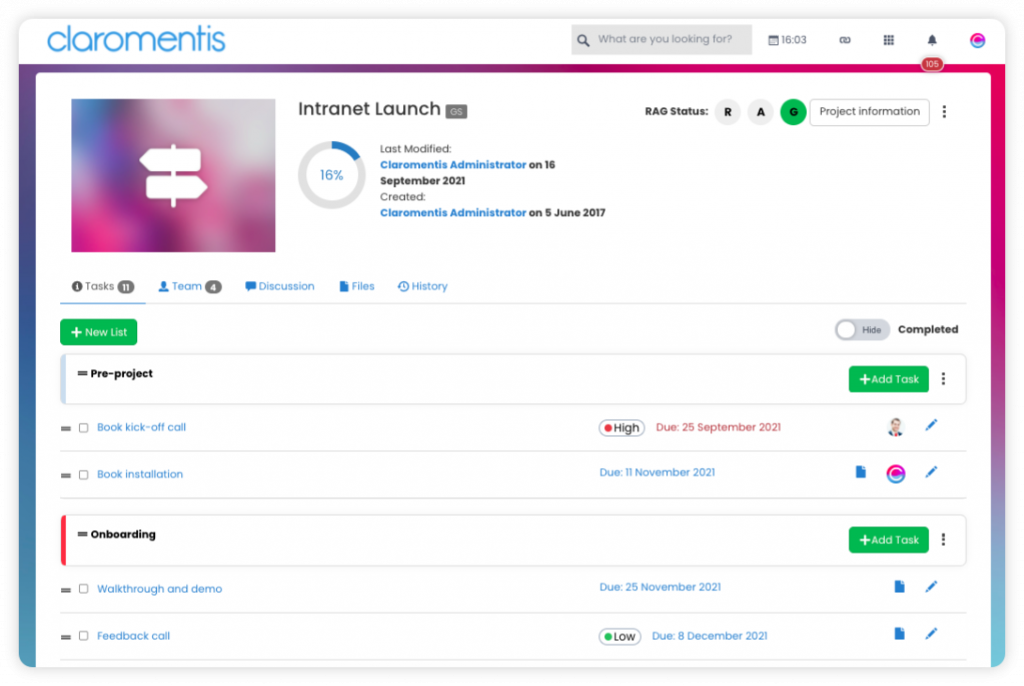The height and width of the screenshot is (686, 1024).
Task: Click the Project information button
Action: coord(869,112)
